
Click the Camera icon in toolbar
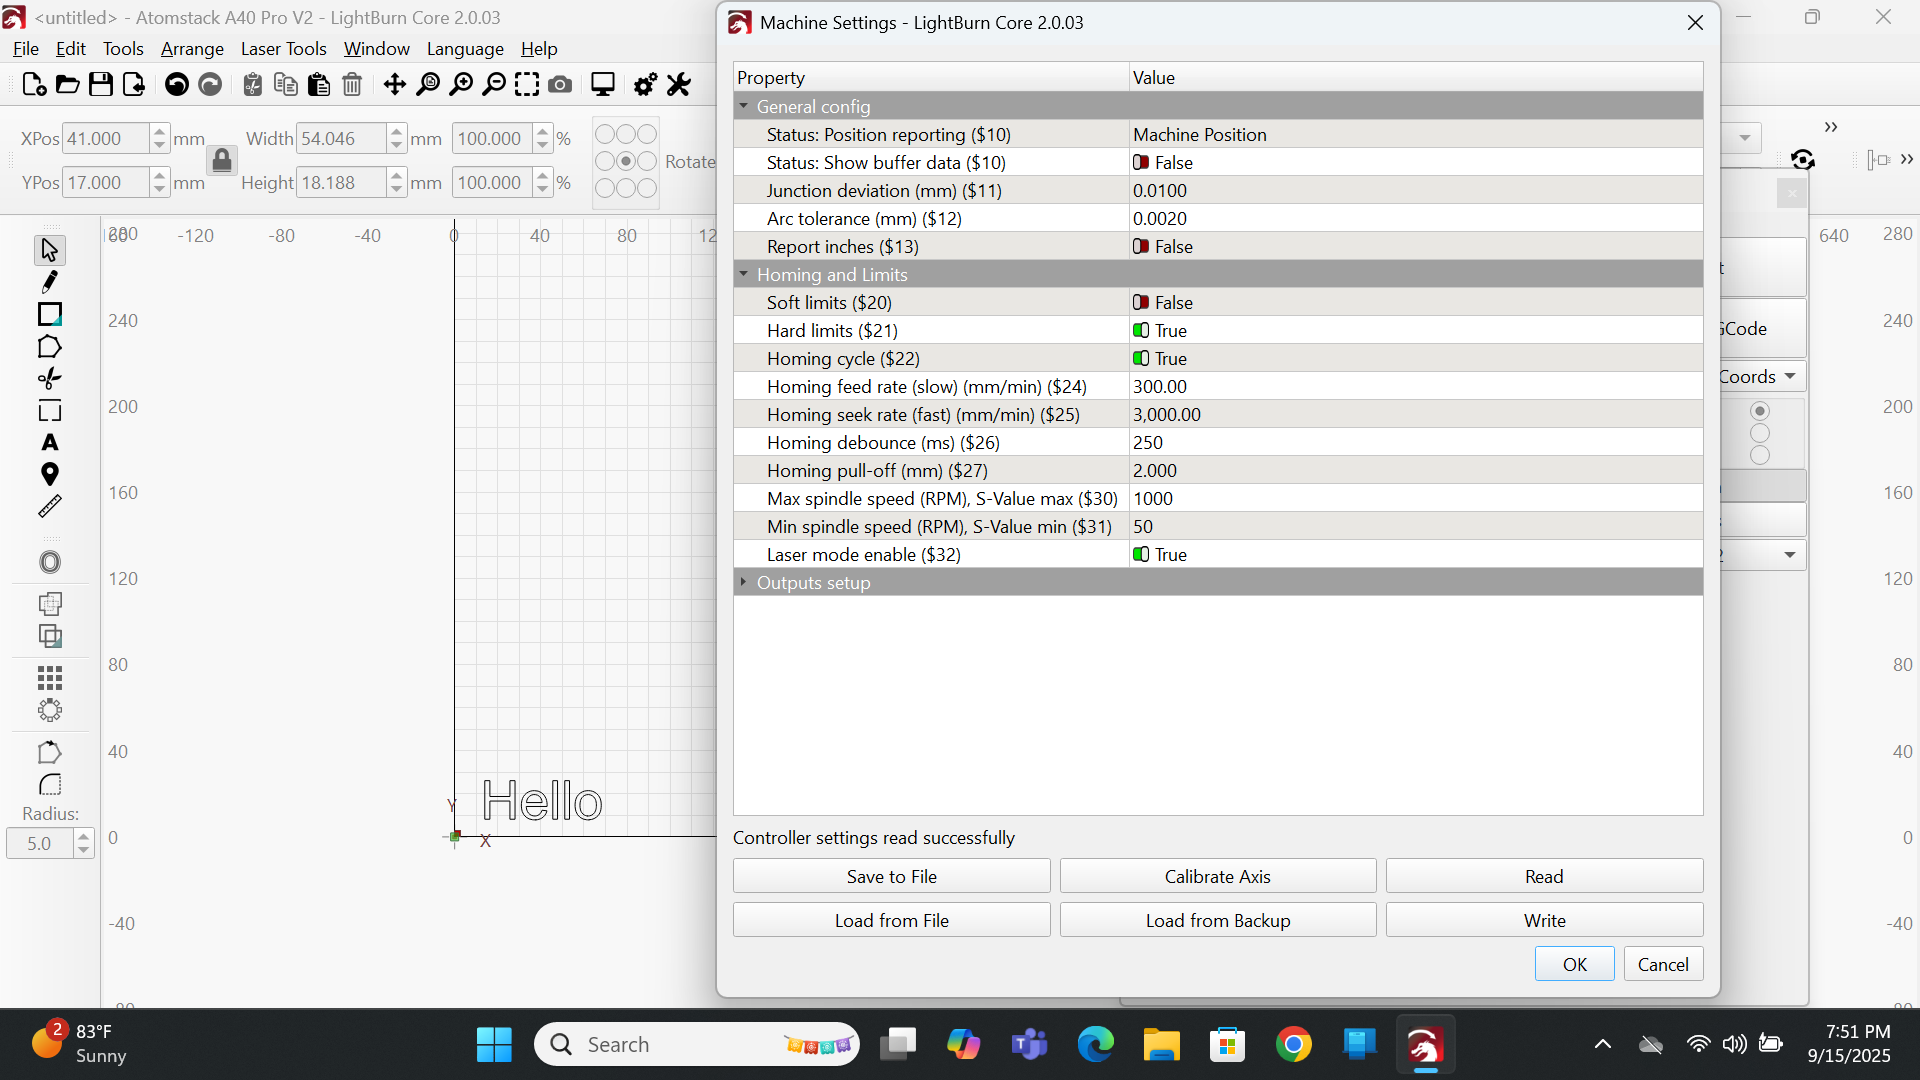[x=561, y=85]
